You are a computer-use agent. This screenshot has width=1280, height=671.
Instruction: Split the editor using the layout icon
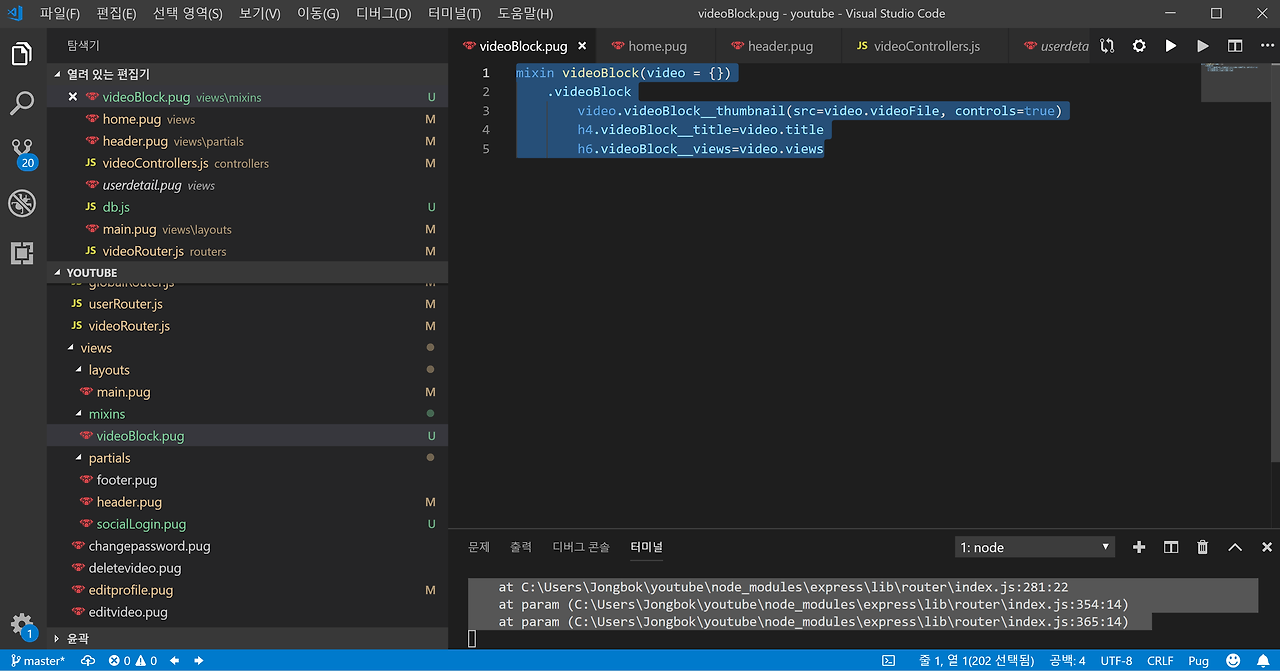(x=1235, y=46)
